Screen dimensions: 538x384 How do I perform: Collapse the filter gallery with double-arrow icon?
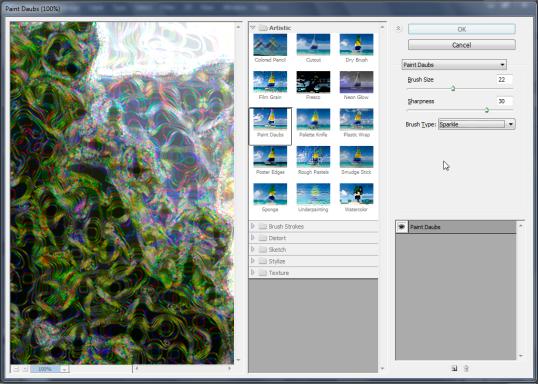pos(398,28)
